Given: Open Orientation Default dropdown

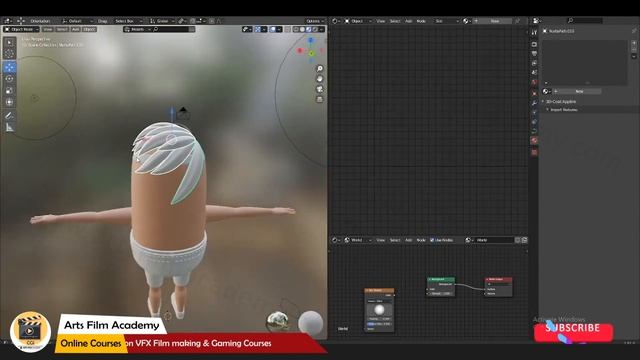Looking at the screenshot, I should (77, 21).
